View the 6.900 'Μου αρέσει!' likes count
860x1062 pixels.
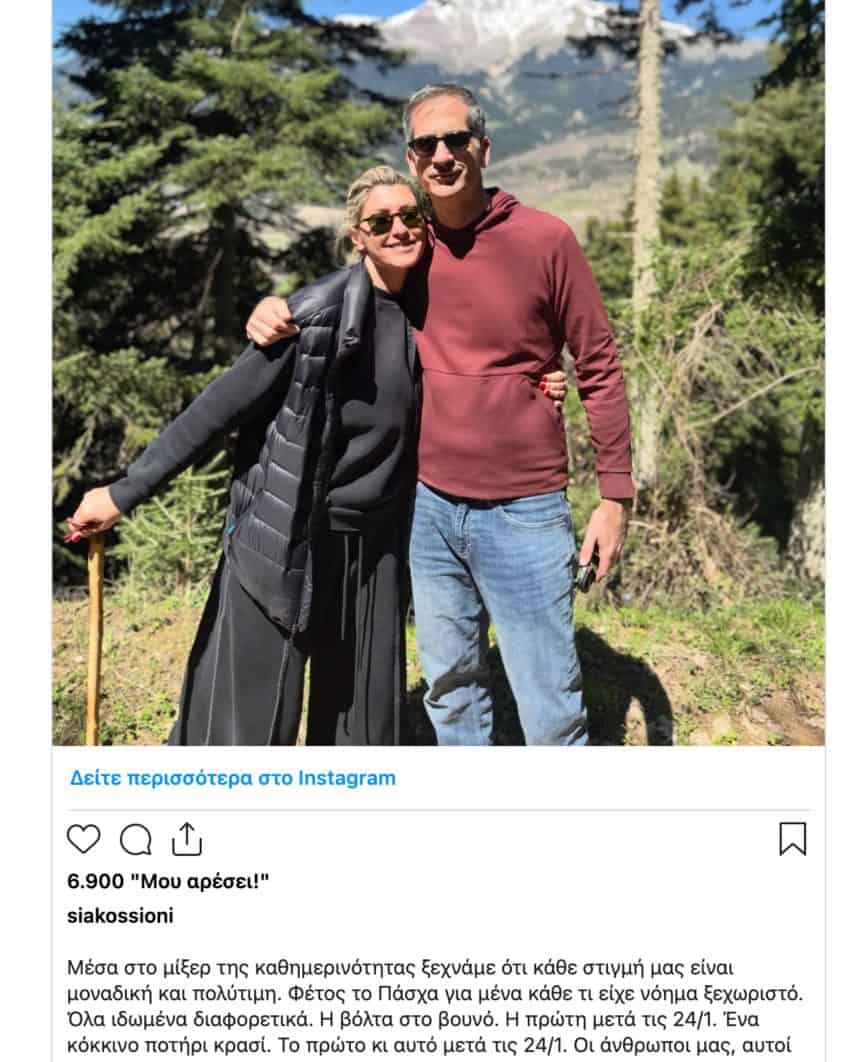[x=168, y=881]
